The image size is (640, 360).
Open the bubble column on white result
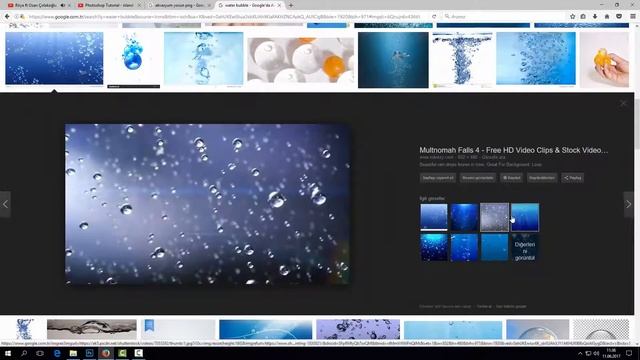462,60
